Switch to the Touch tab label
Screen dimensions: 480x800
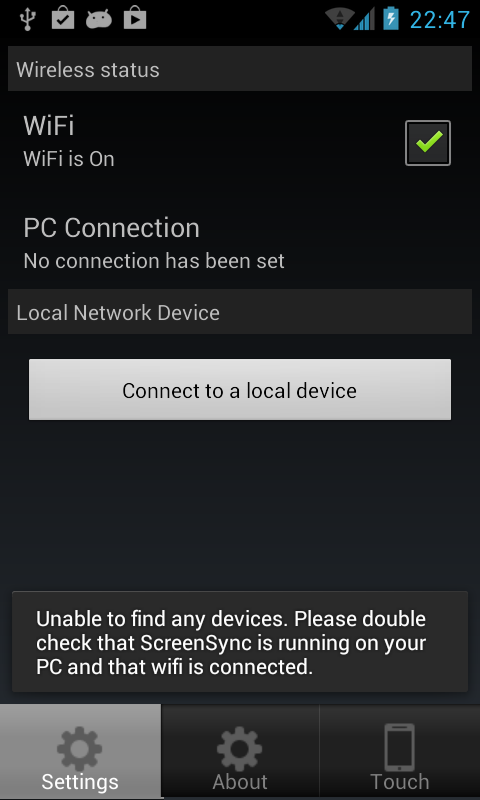[x=399, y=782]
